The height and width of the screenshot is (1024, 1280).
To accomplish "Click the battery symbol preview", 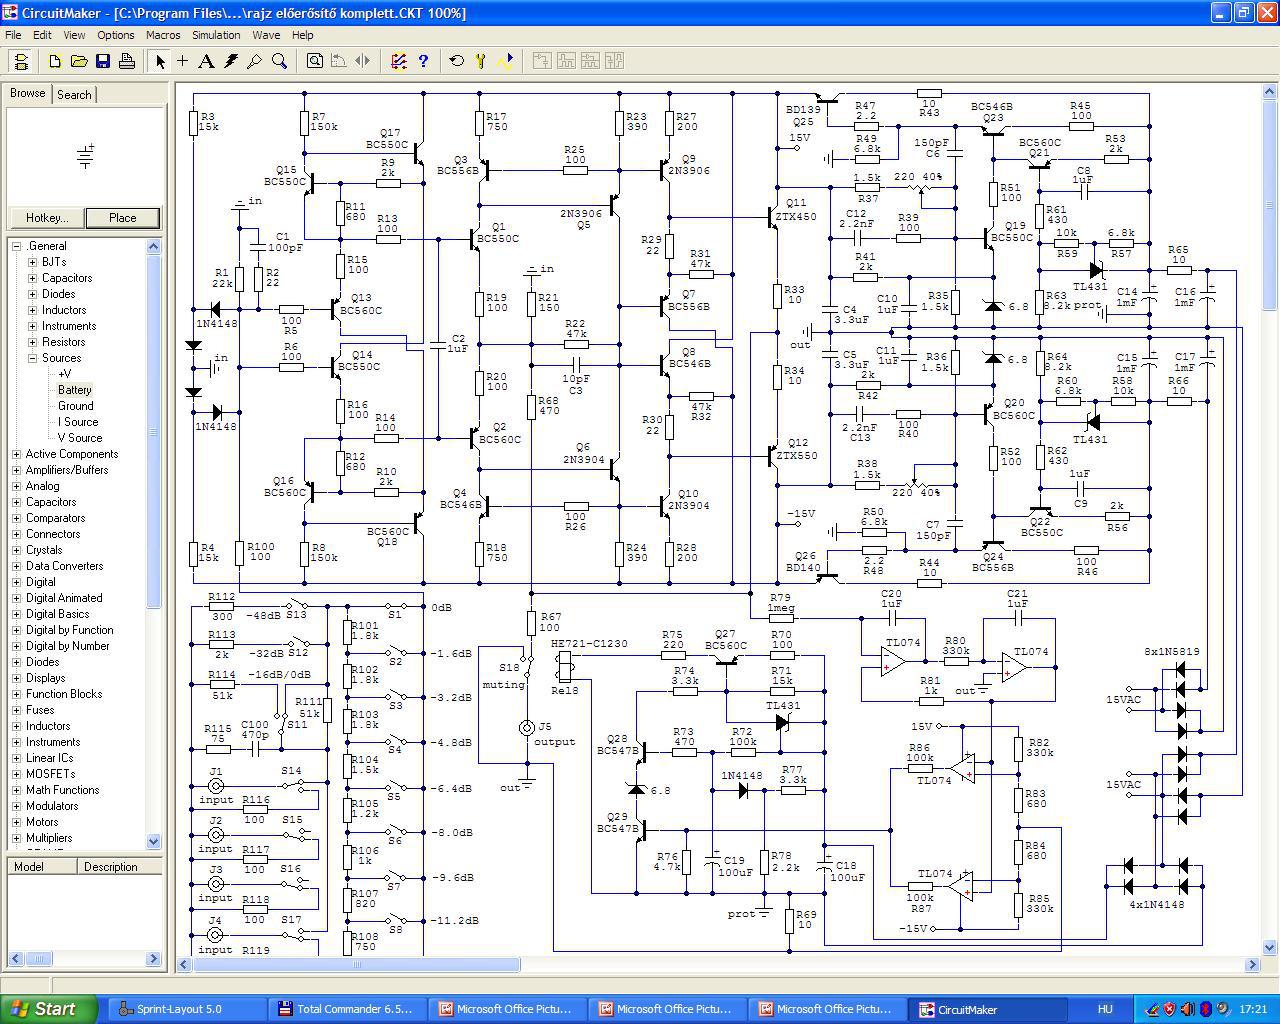I will pos(85,156).
